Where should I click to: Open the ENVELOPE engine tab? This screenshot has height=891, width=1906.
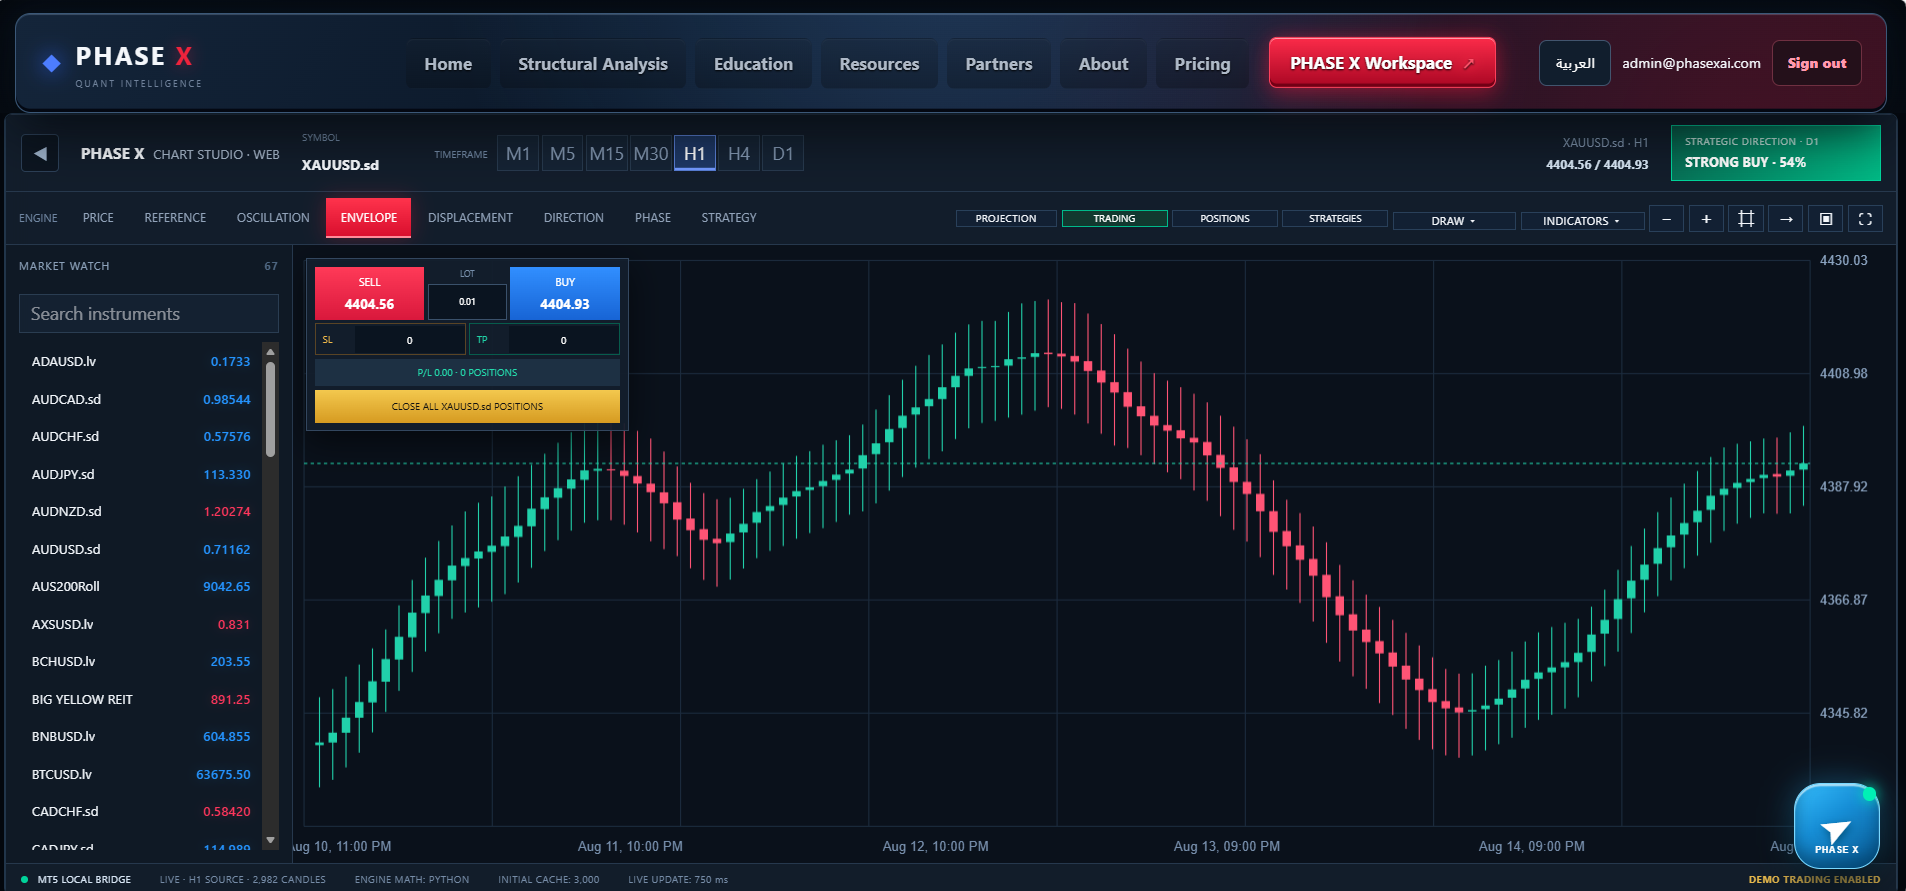coord(368,218)
